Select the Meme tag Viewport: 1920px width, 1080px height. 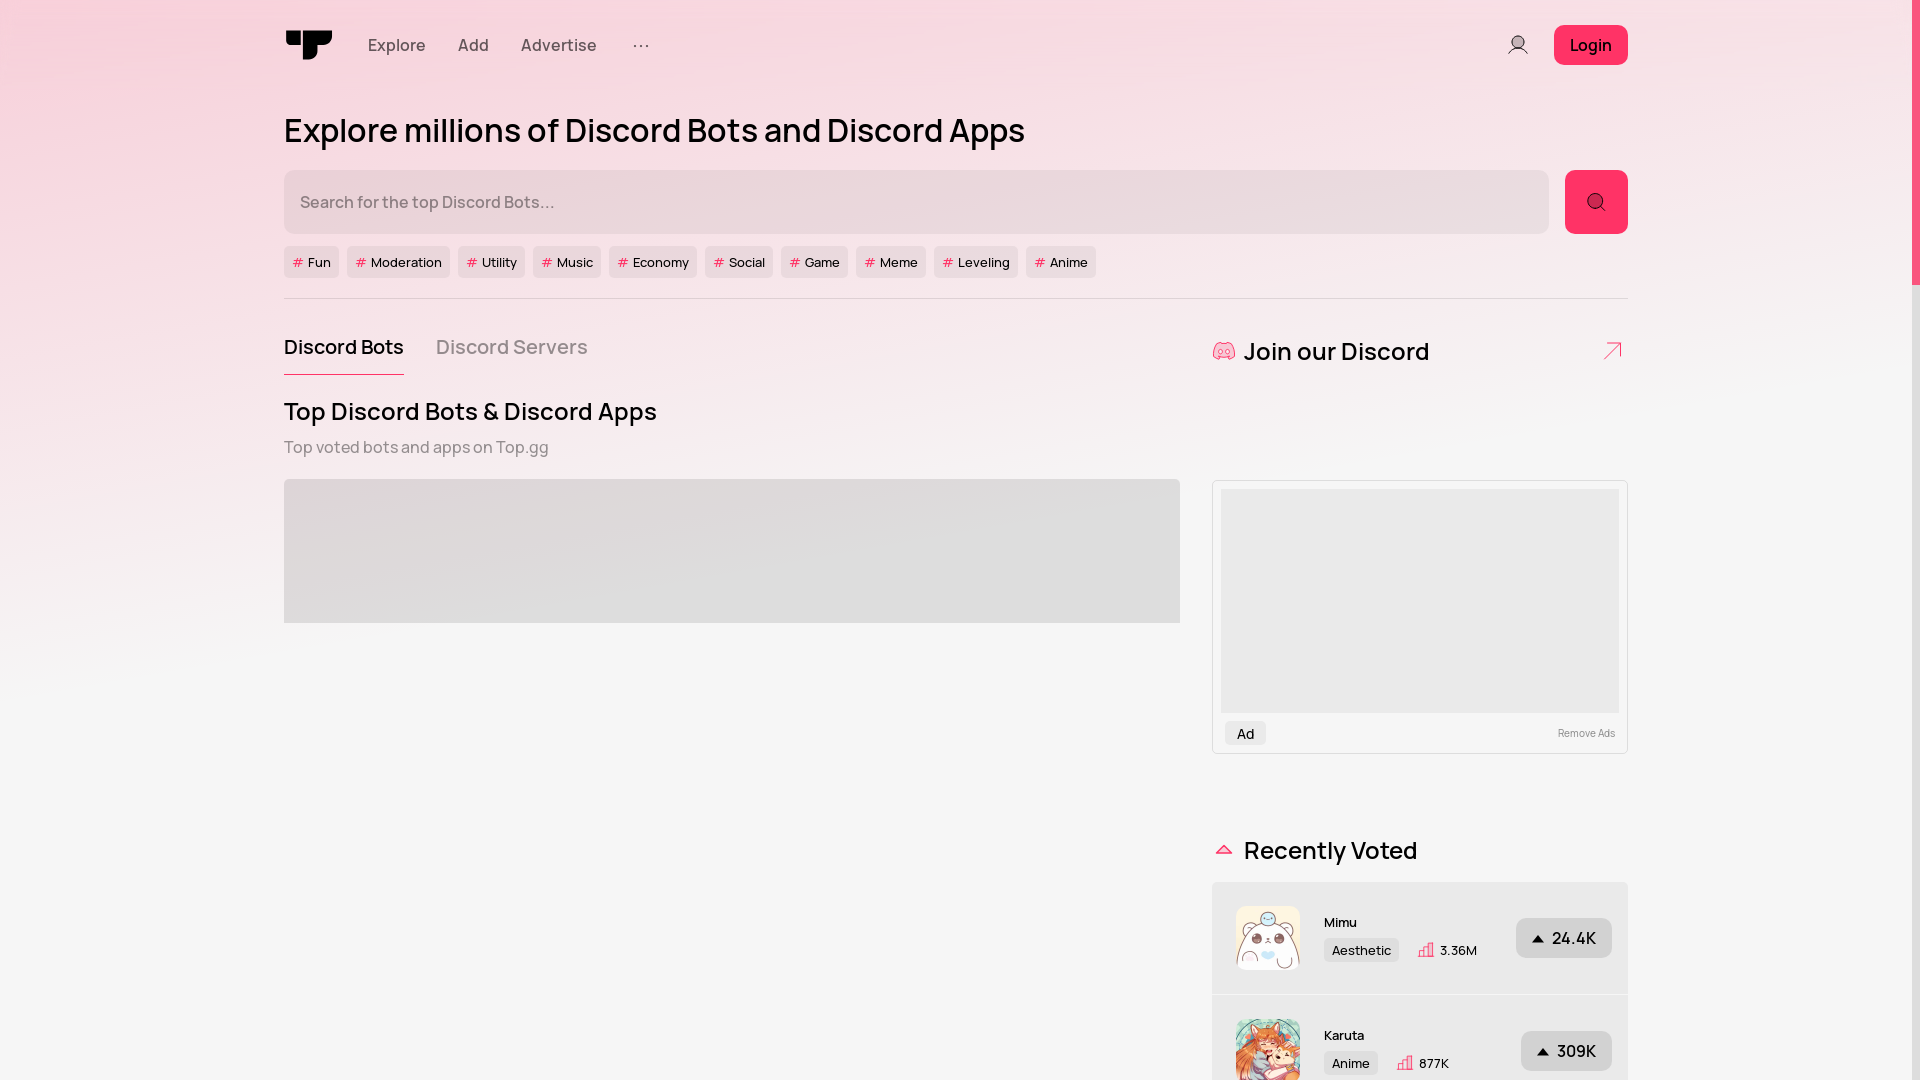891,262
